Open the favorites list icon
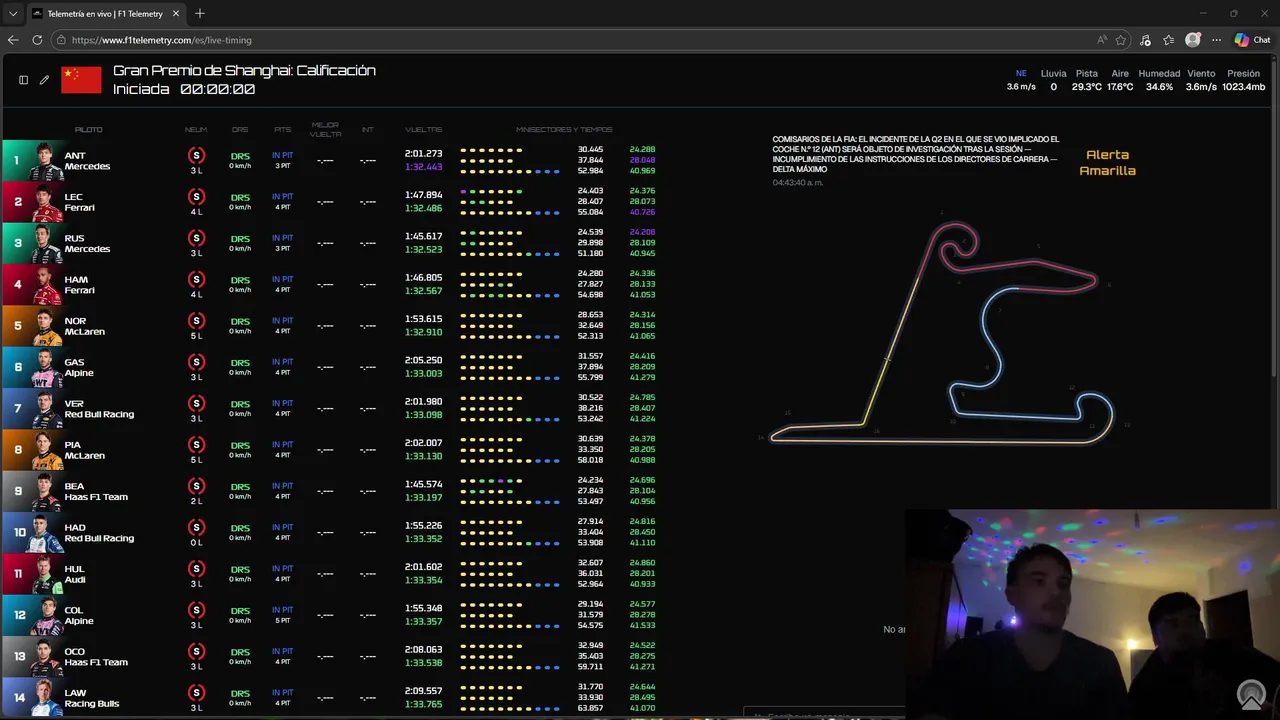Image resolution: width=1280 pixels, height=720 pixels. point(1168,40)
